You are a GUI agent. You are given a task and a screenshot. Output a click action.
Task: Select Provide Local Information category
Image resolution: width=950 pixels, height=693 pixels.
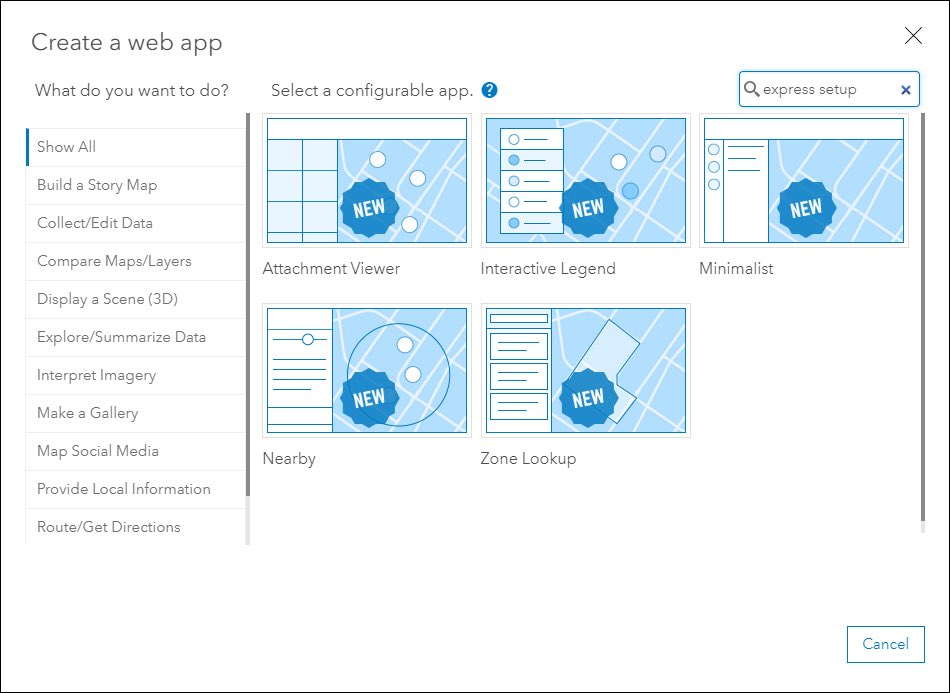(136, 489)
